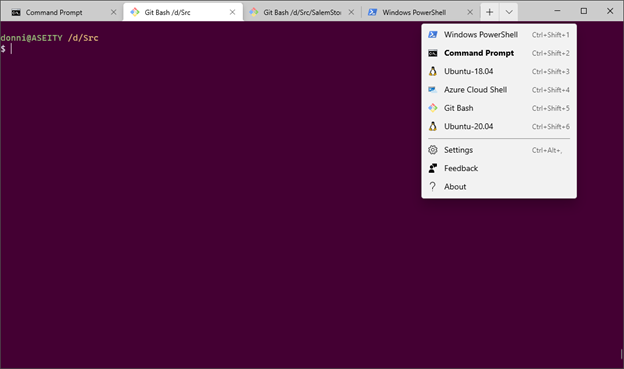Screen dimensions: 624x369
Task: Click the terminal scrollbar thumb at the right edge
Action: tap(621, 354)
